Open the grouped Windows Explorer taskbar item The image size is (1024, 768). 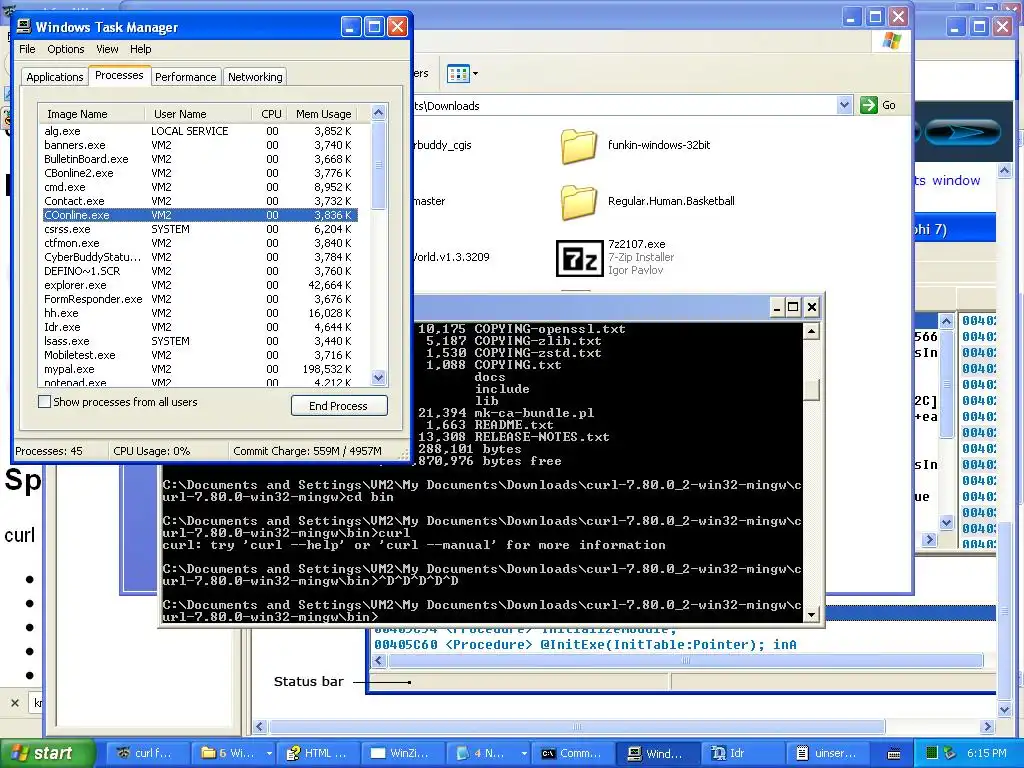tap(234, 753)
